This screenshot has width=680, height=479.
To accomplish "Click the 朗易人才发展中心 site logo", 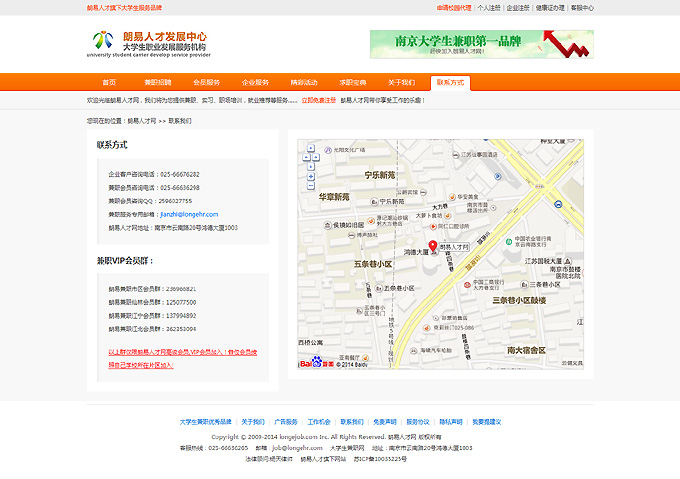I will (149, 43).
